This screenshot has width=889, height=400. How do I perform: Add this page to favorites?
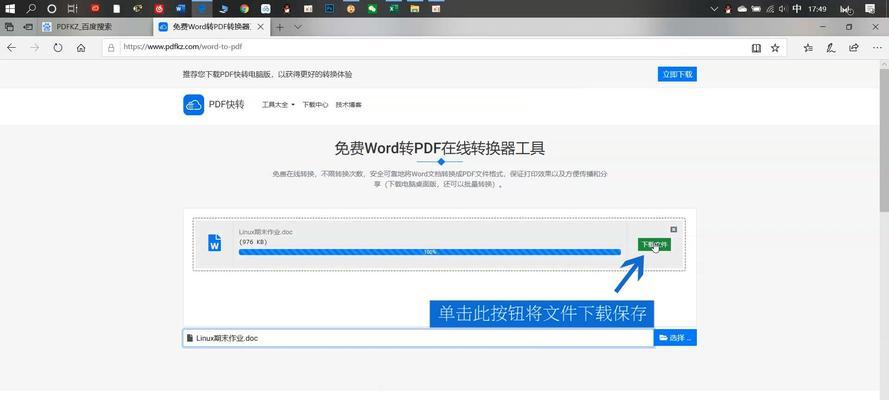(x=775, y=48)
